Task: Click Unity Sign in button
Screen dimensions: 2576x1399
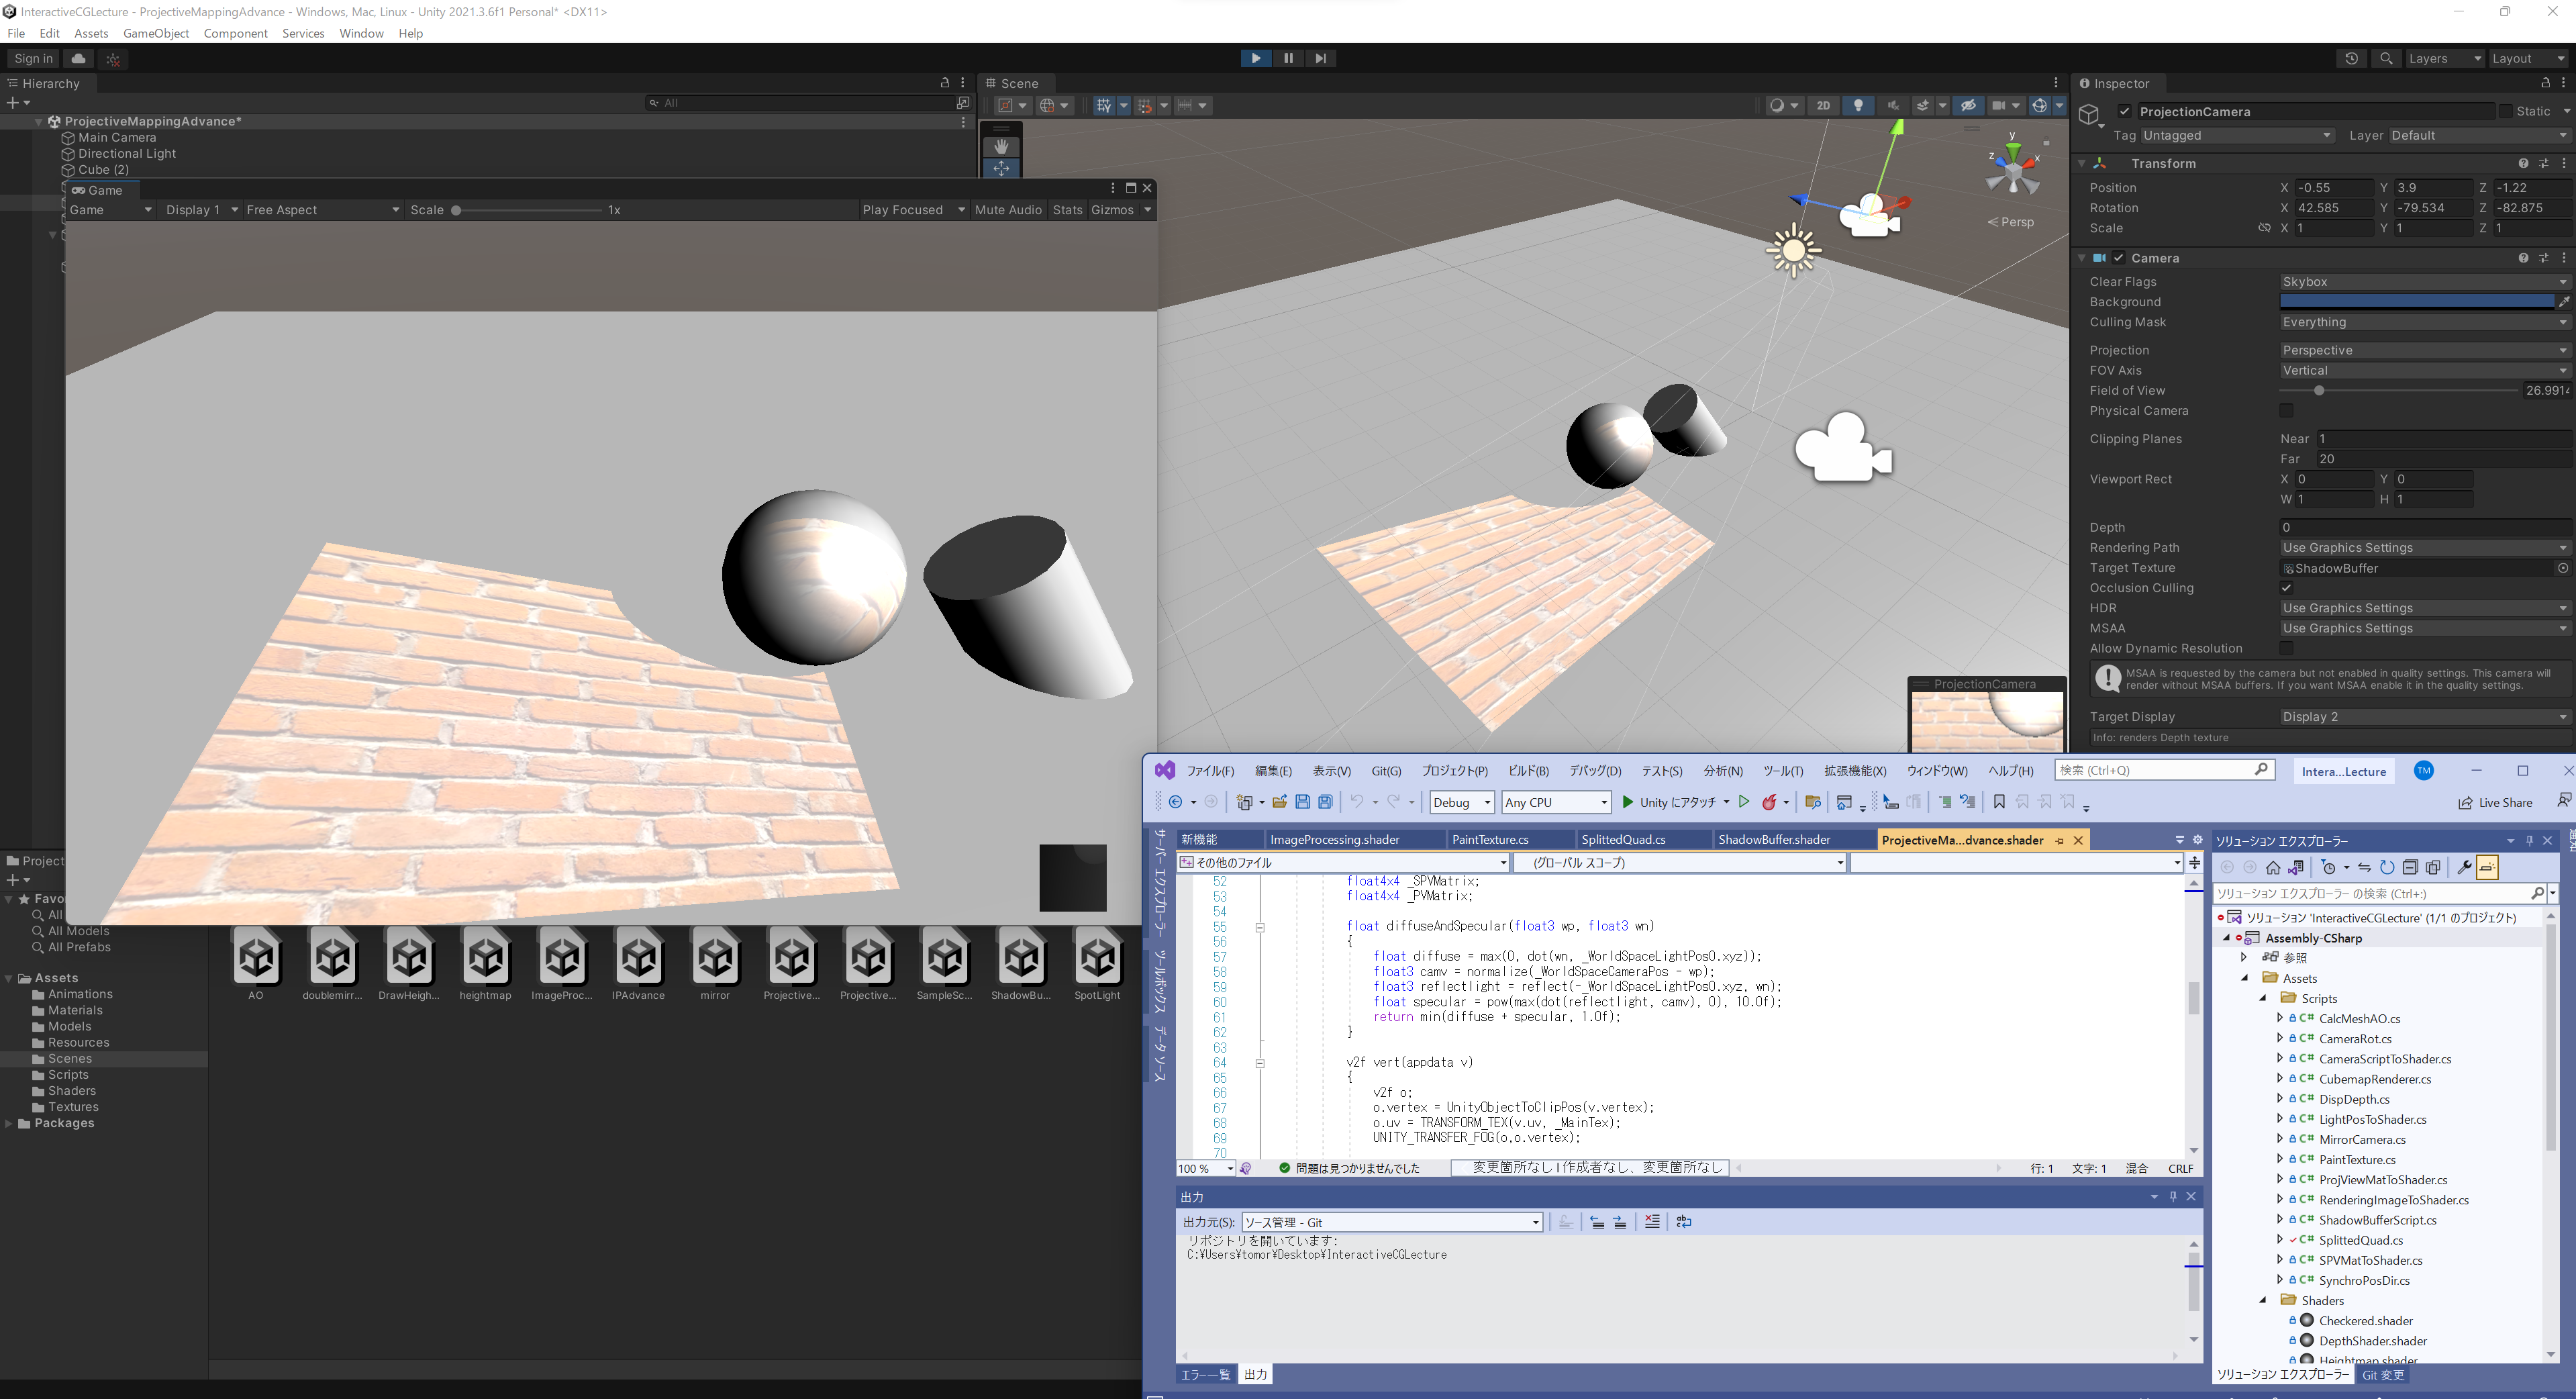Action: (33, 58)
